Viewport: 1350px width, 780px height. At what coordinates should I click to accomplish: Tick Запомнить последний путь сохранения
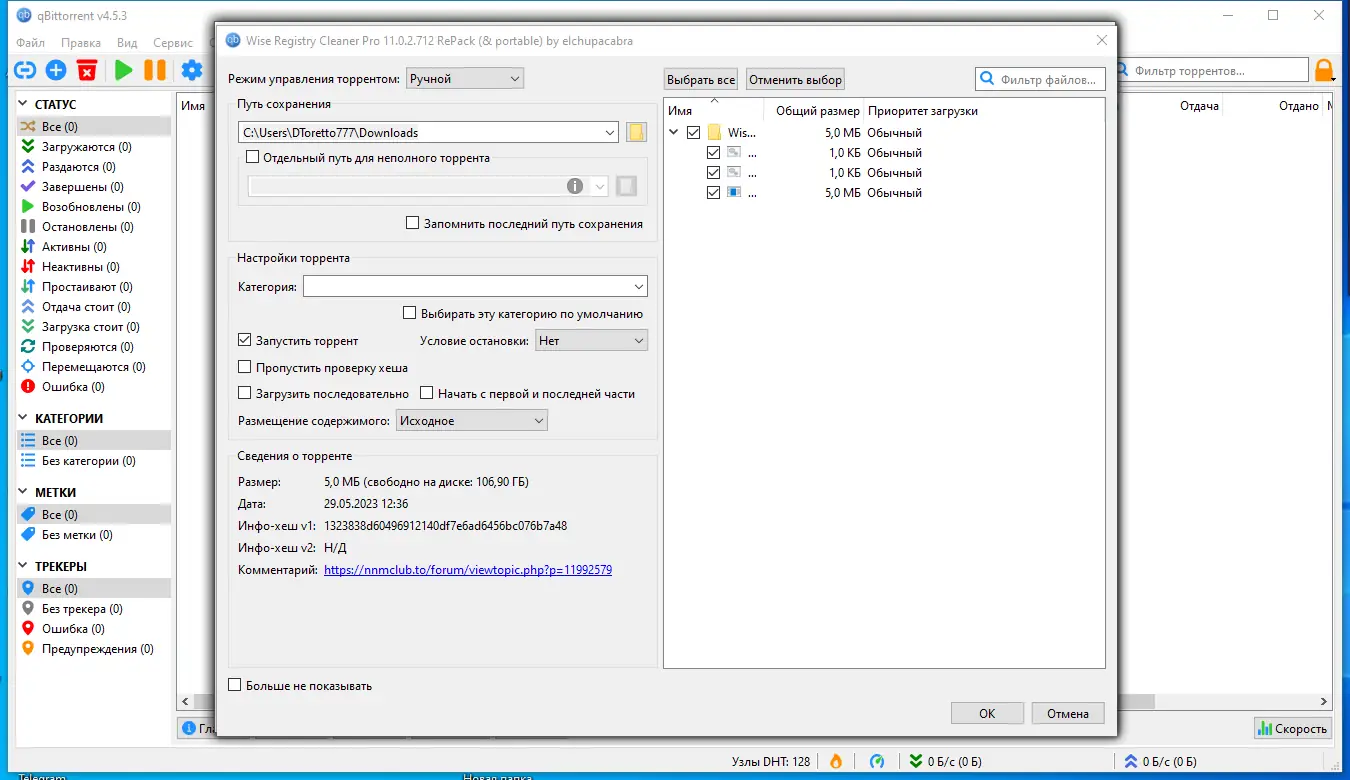pos(412,224)
